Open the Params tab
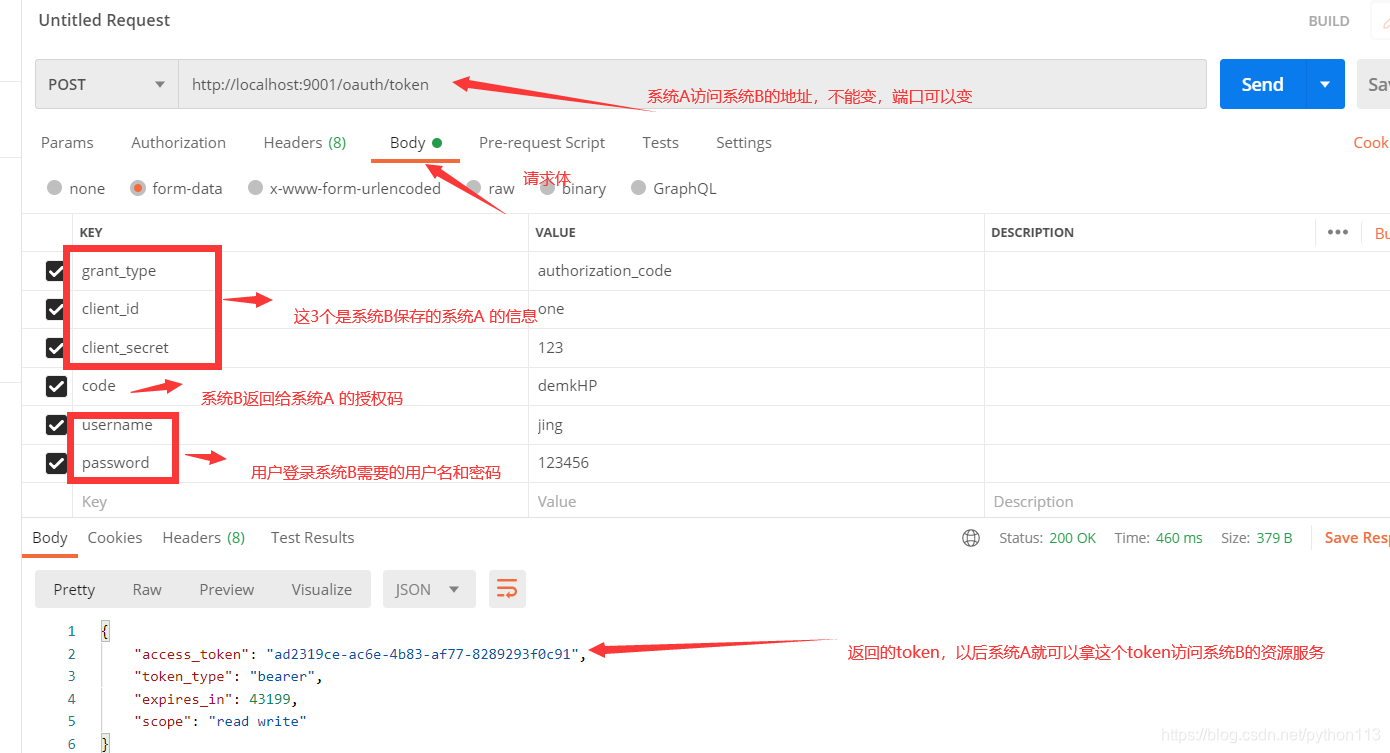Screen dimensions: 1390x753 pyautogui.click(x=67, y=143)
